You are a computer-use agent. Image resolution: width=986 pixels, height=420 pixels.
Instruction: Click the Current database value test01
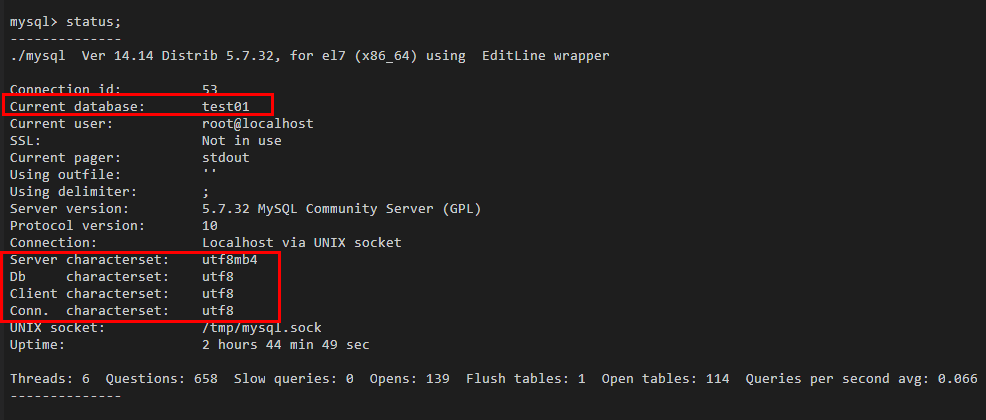click(225, 107)
